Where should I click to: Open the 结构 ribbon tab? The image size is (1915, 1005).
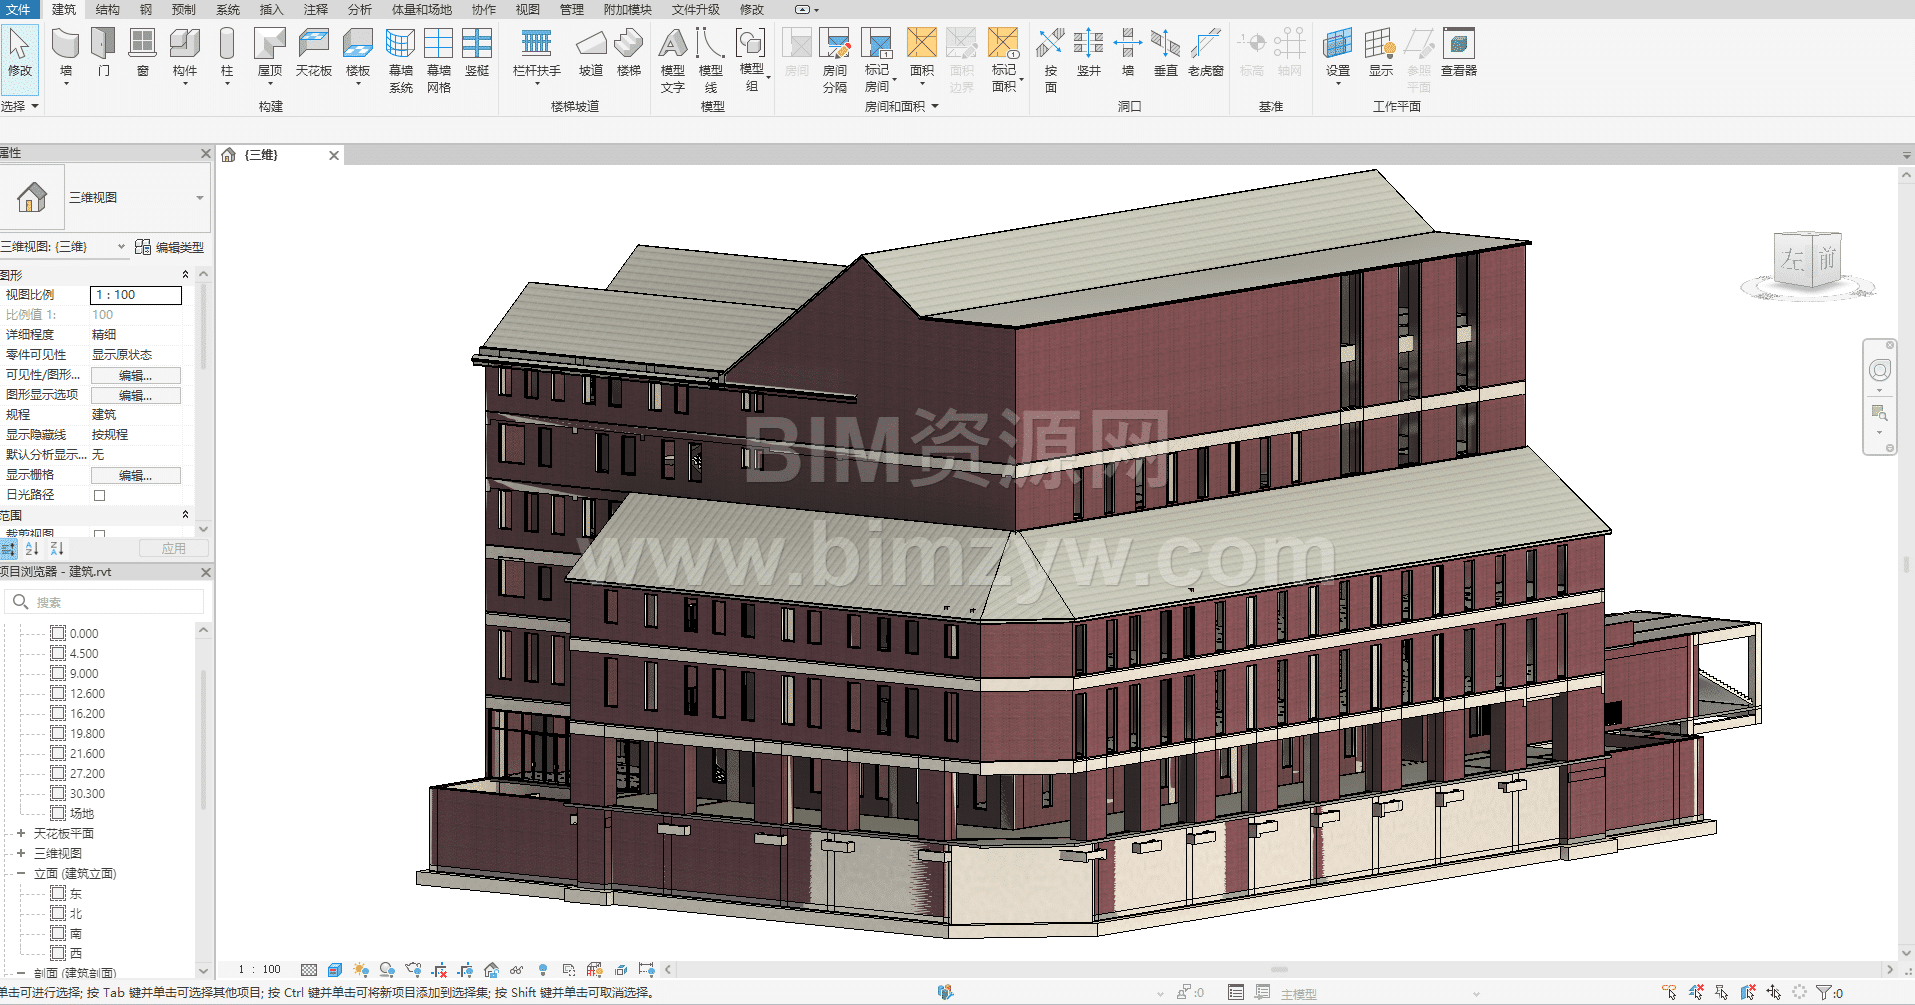pos(107,10)
